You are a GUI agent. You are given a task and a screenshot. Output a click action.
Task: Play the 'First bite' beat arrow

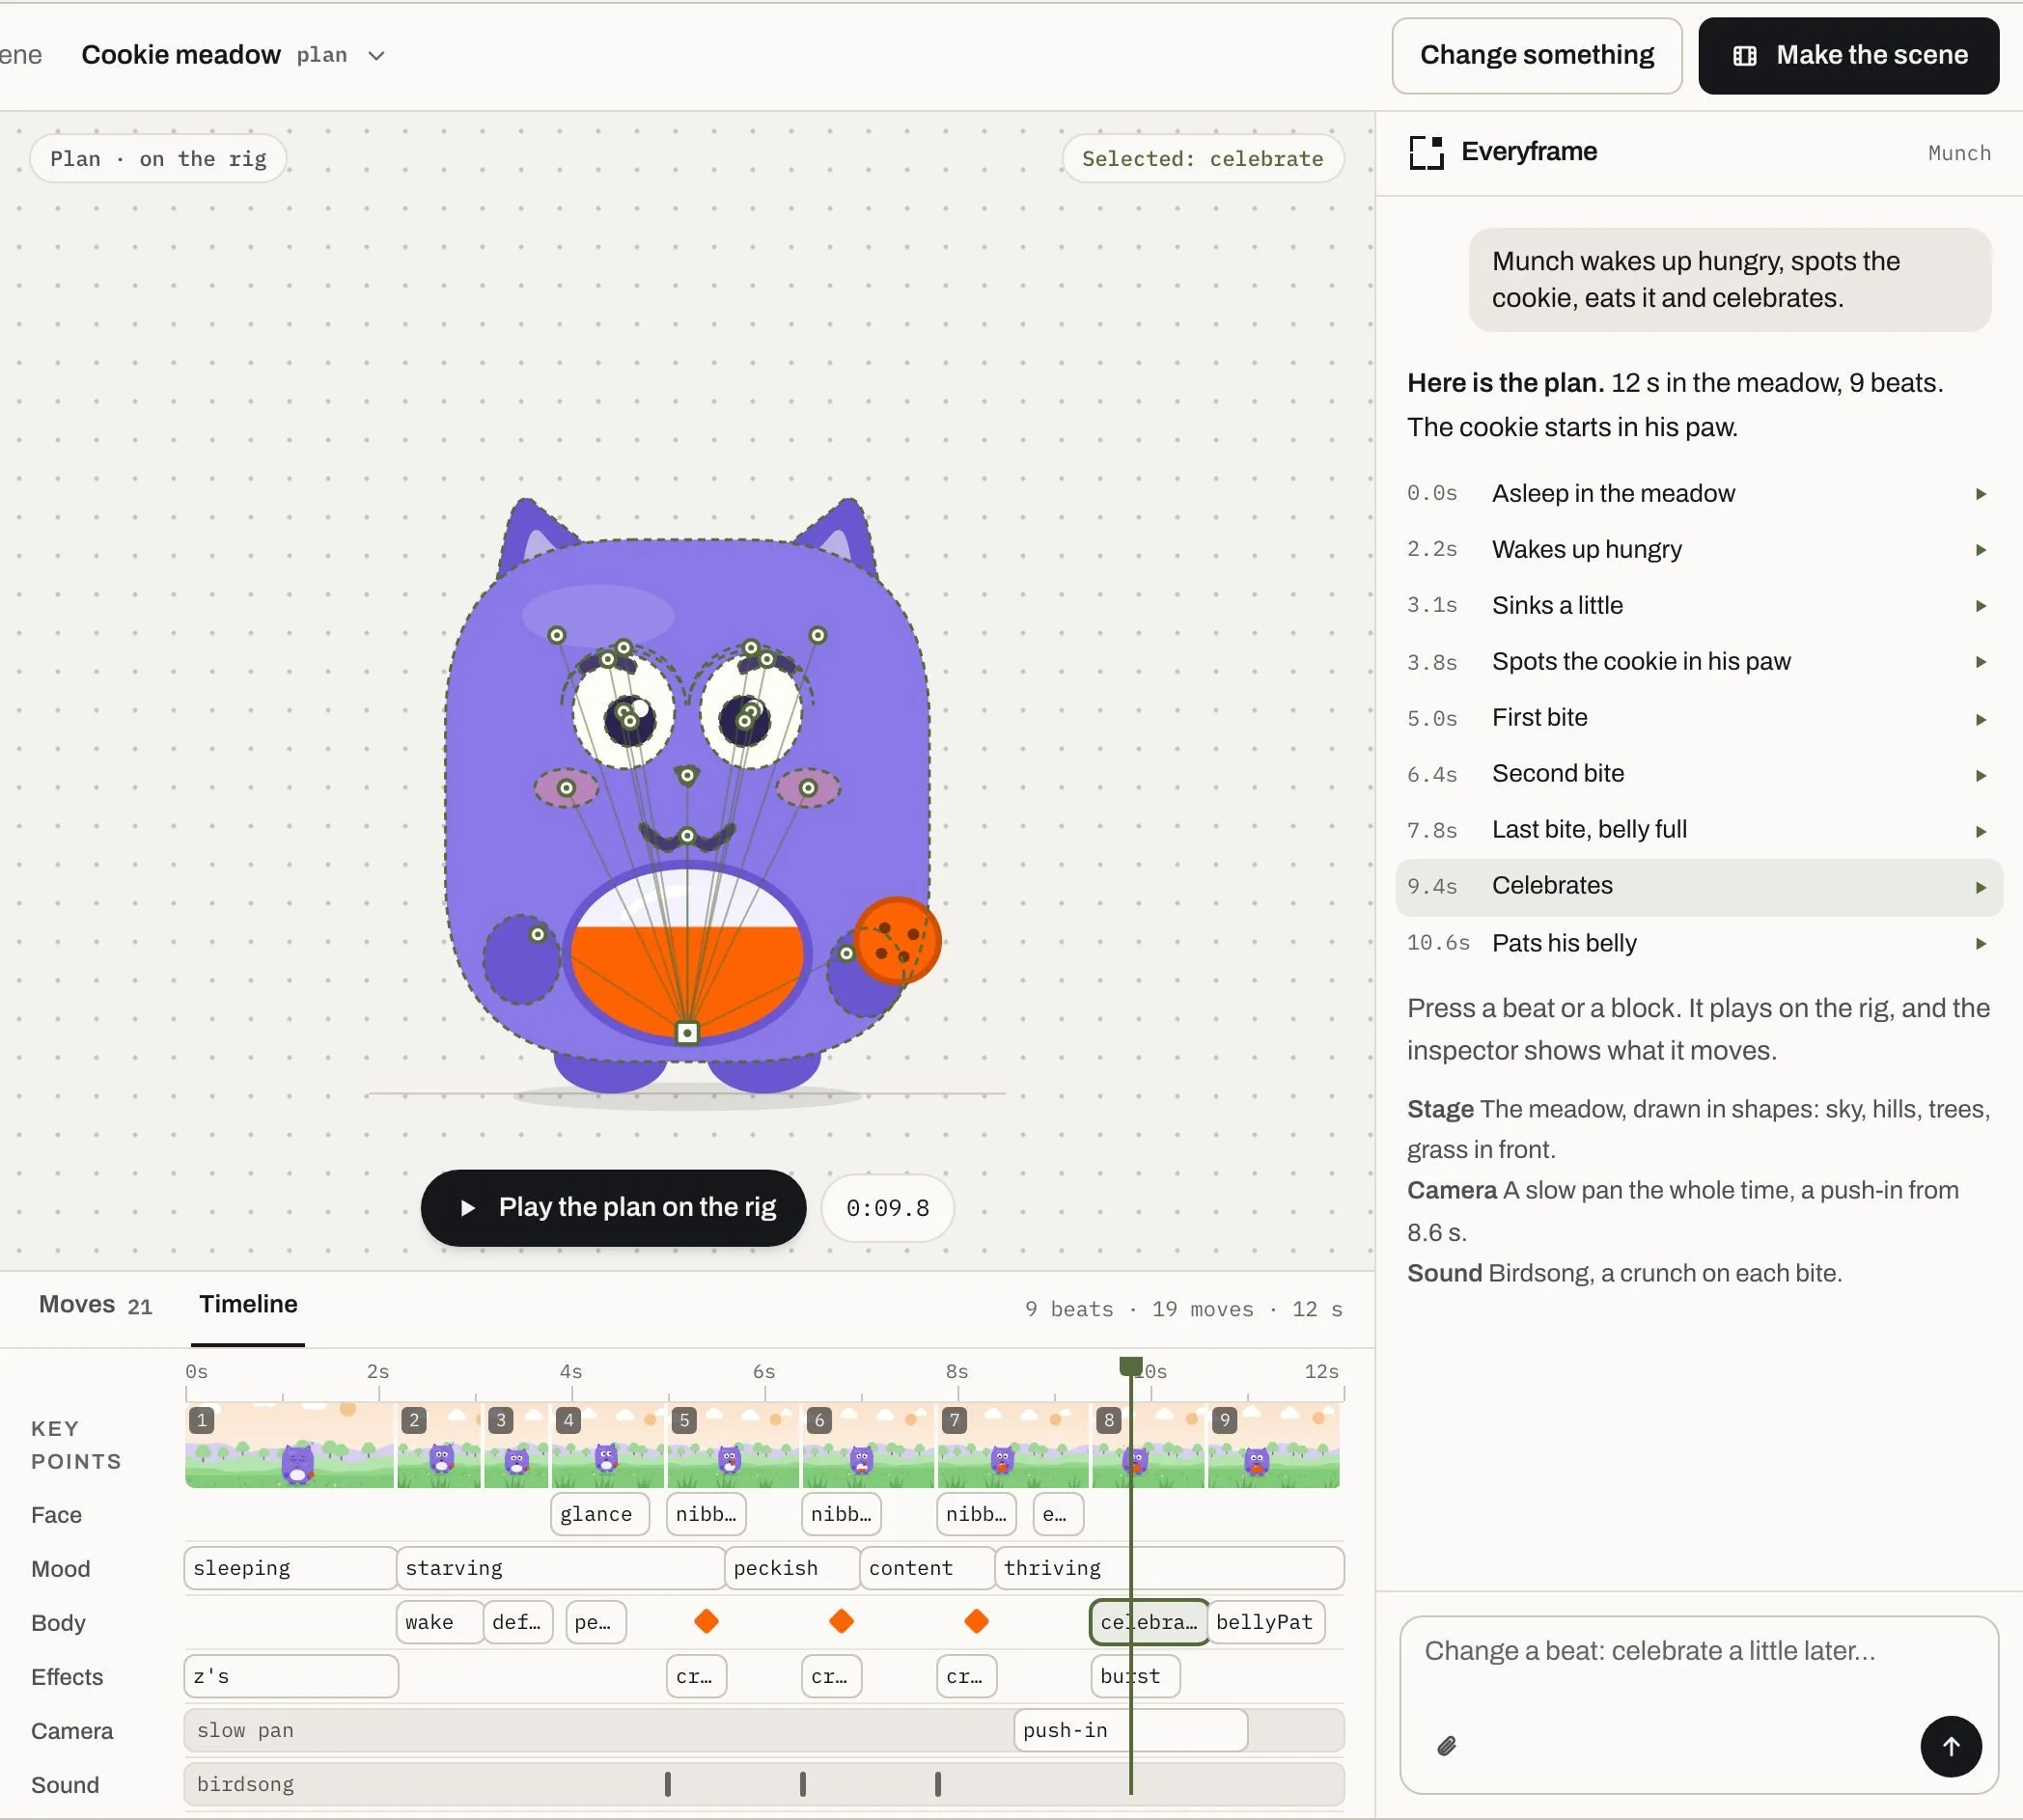pos(1980,720)
